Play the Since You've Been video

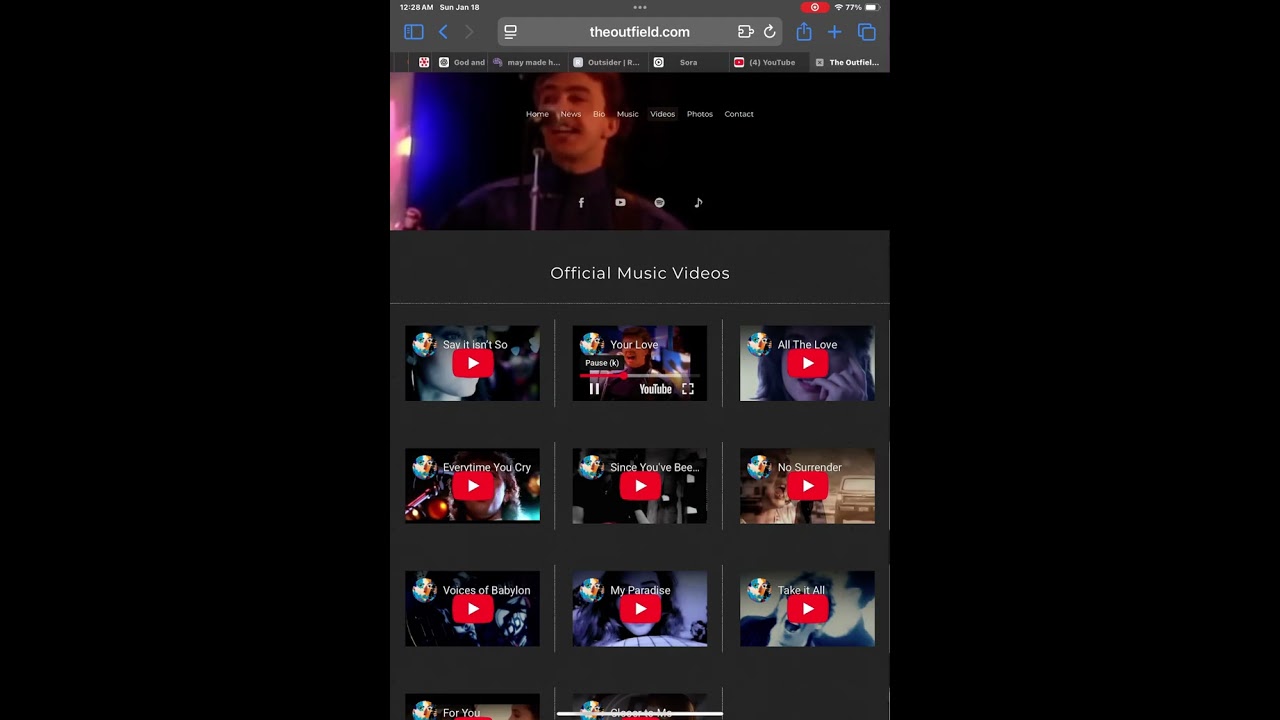(640, 487)
